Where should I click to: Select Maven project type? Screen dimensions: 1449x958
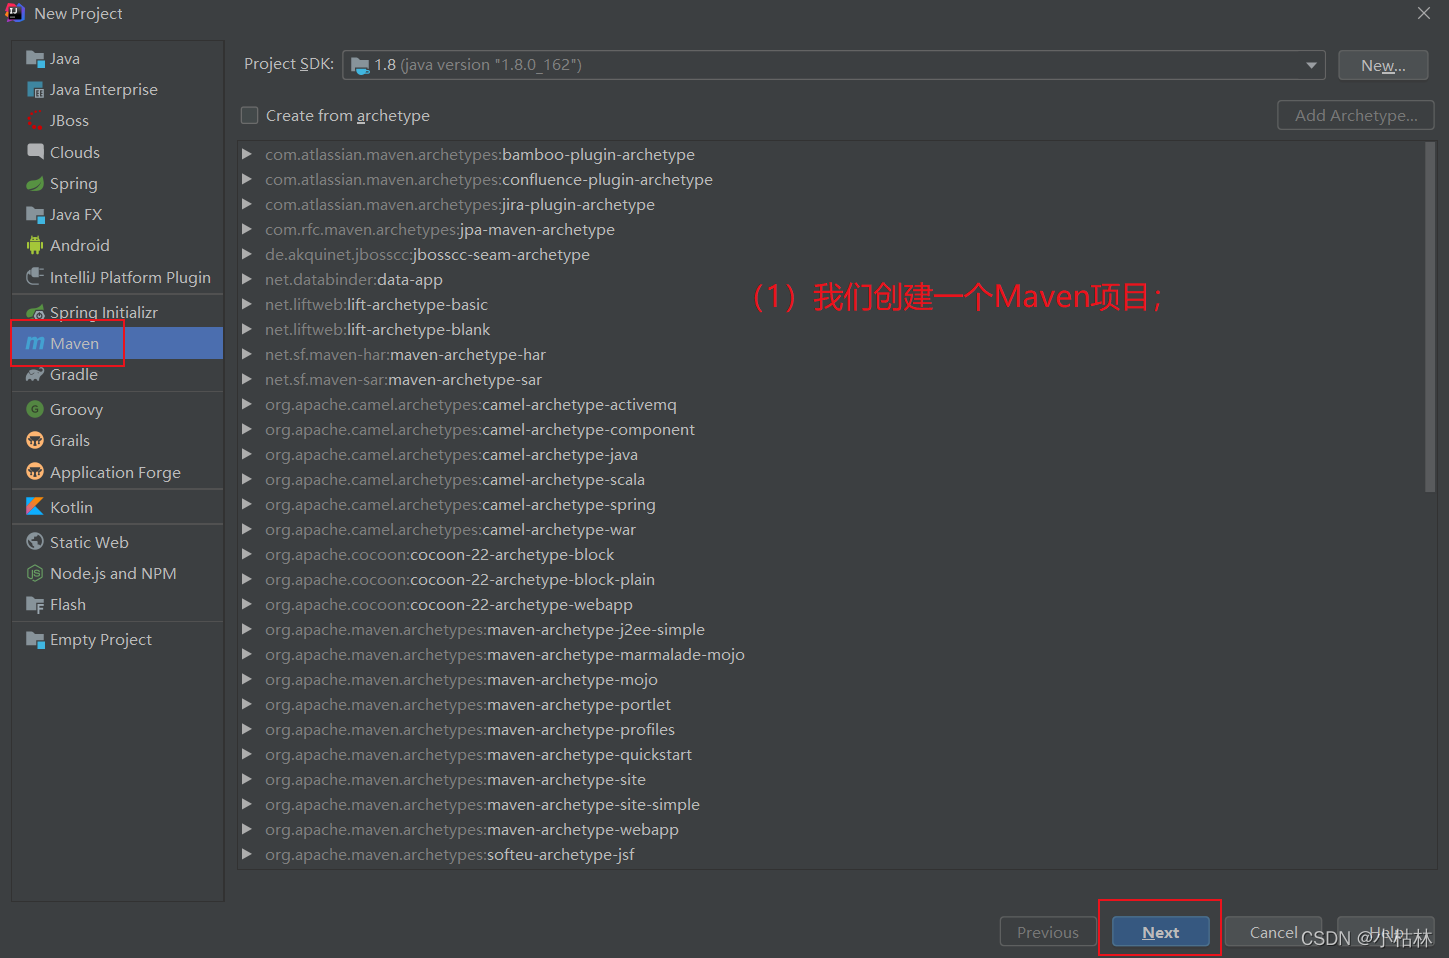coord(118,343)
